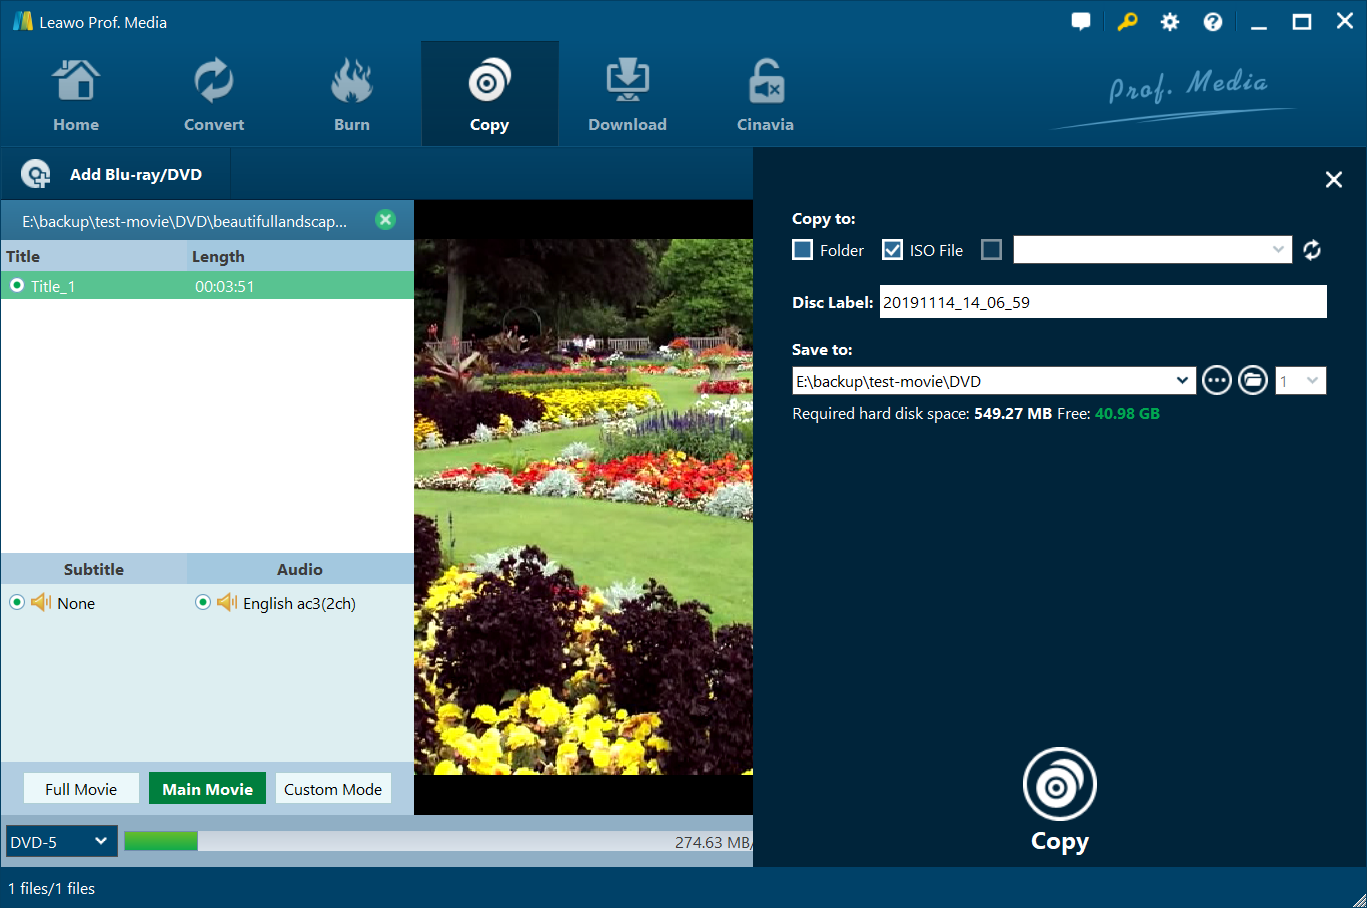
Task: Uncheck the ISO File checkbox
Action: click(893, 250)
